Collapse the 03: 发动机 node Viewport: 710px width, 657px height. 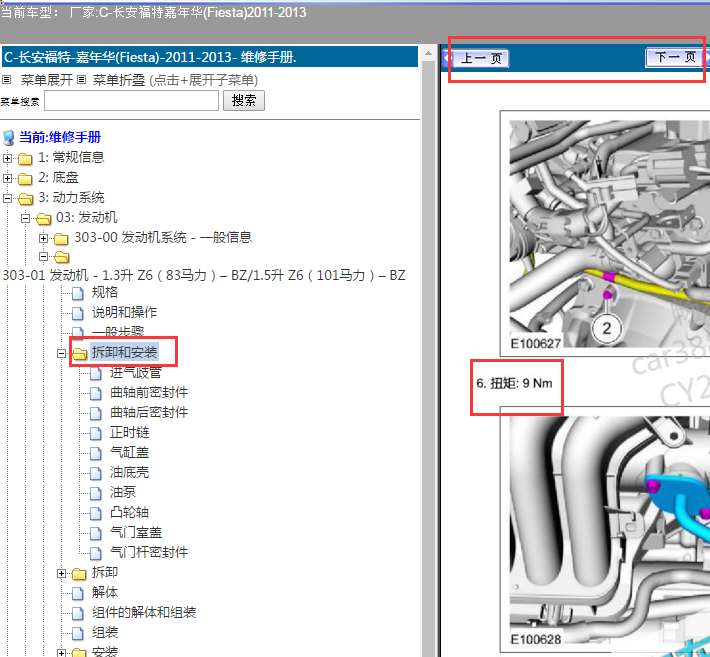pos(25,219)
